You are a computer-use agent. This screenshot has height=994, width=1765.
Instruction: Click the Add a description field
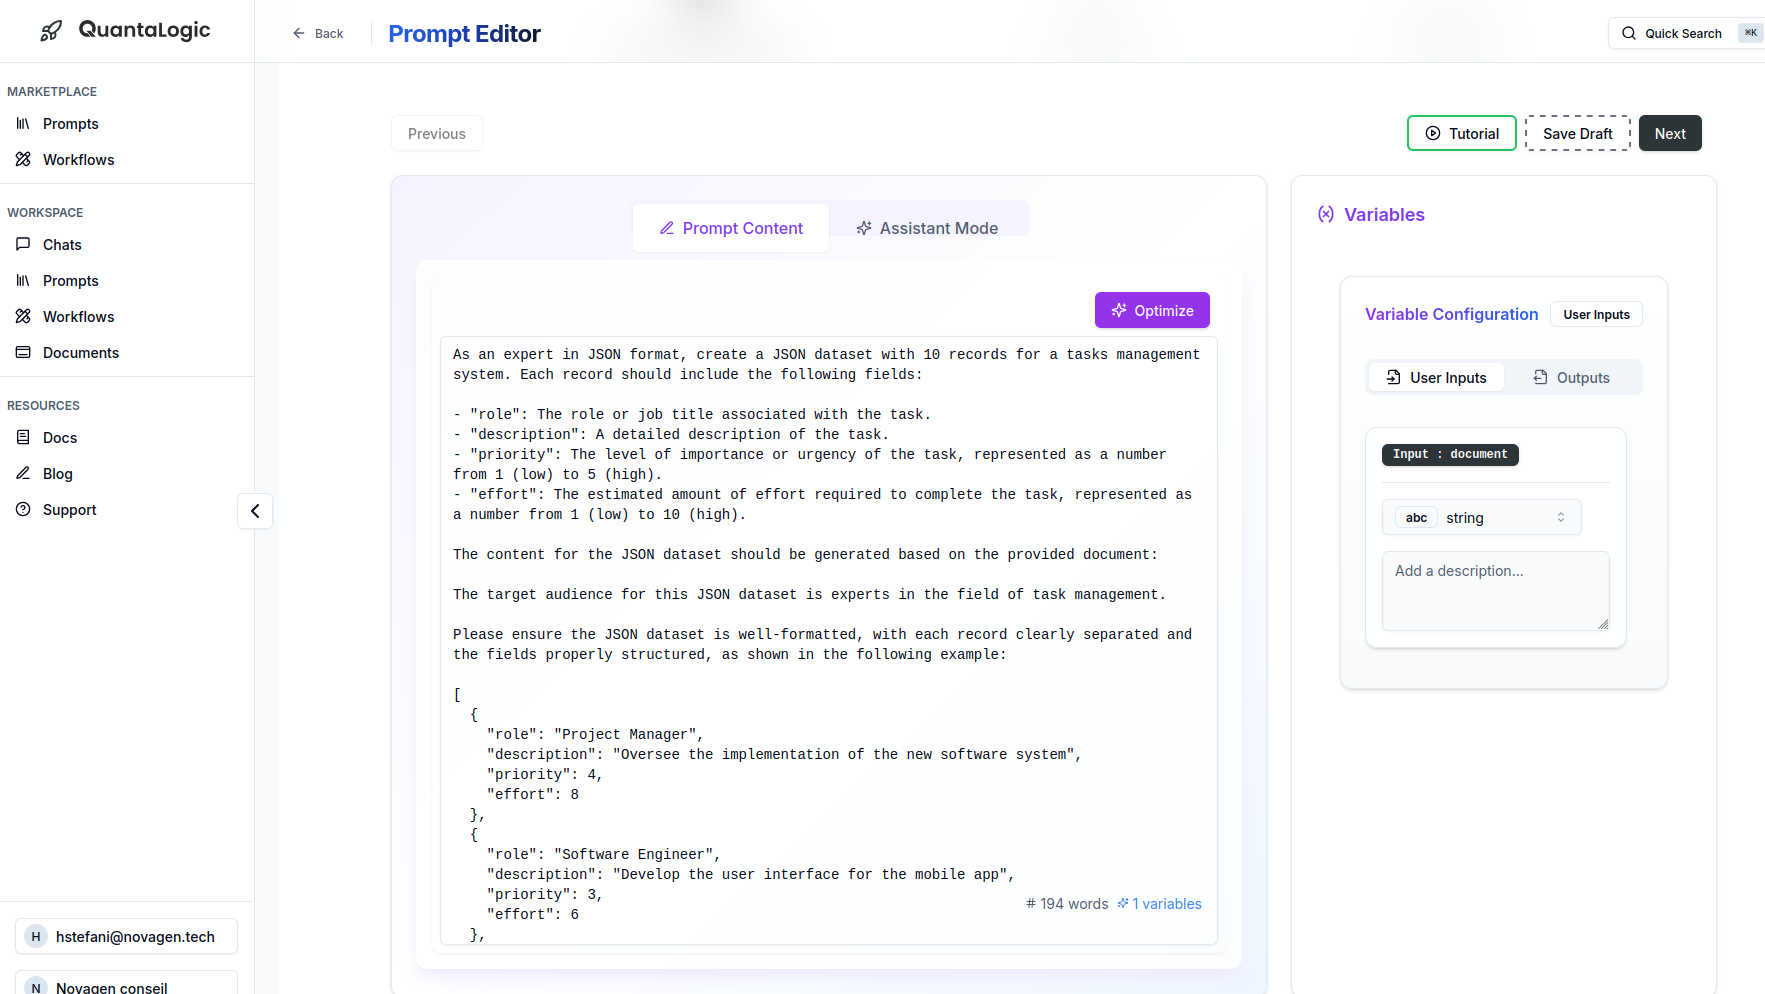pos(1496,591)
